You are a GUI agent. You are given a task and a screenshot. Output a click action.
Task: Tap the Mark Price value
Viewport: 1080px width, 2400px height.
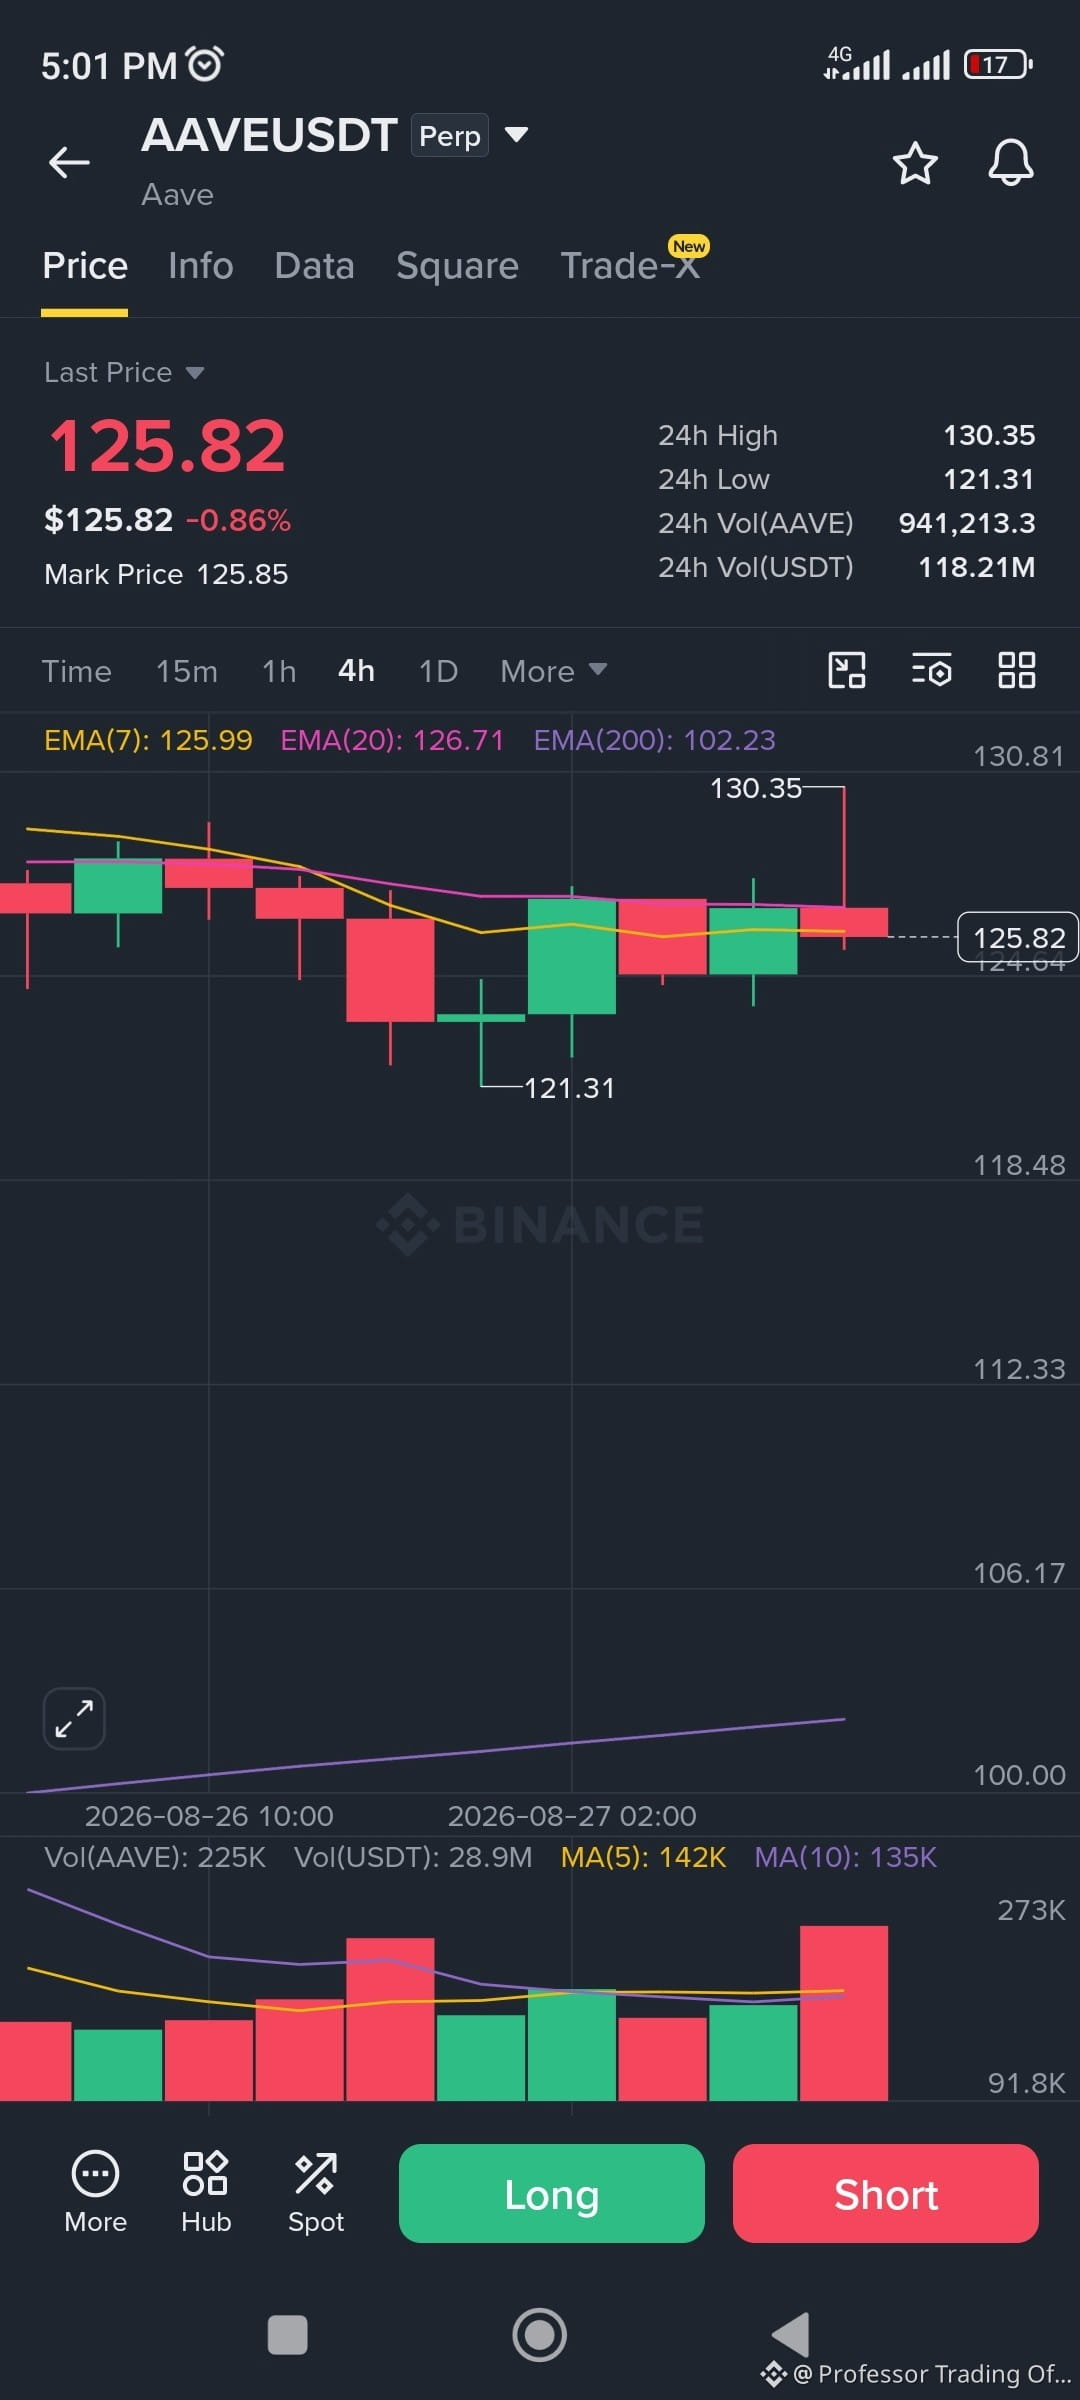[242, 575]
